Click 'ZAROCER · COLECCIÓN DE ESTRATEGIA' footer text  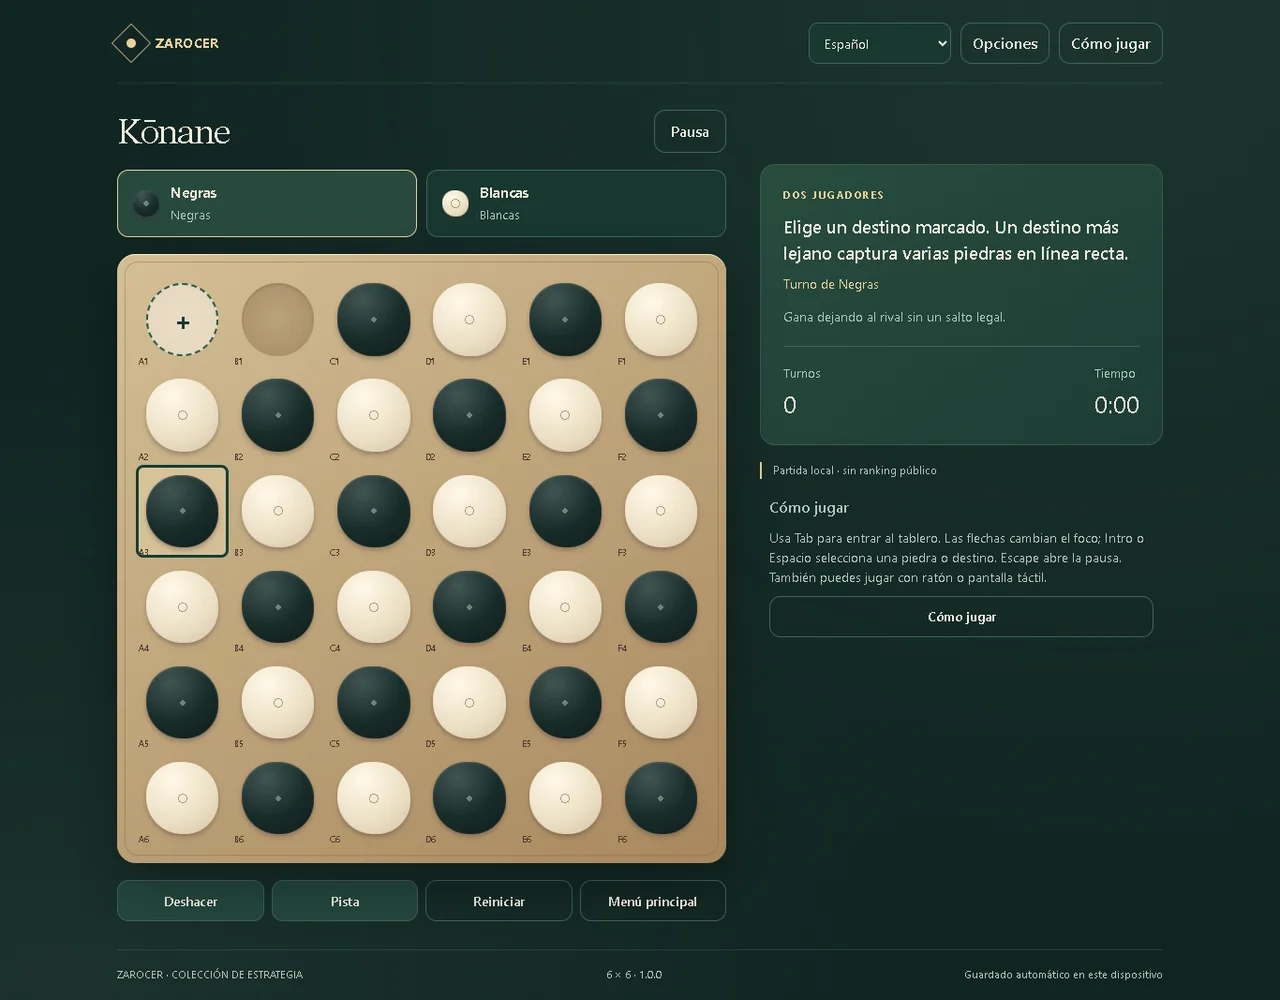210,974
